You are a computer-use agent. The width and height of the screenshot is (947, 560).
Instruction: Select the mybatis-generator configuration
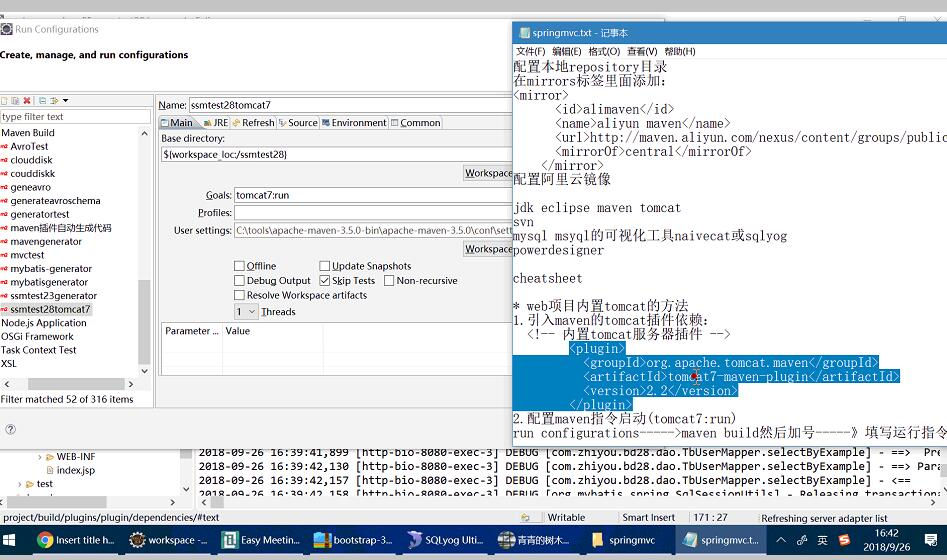[x=51, y=268]
